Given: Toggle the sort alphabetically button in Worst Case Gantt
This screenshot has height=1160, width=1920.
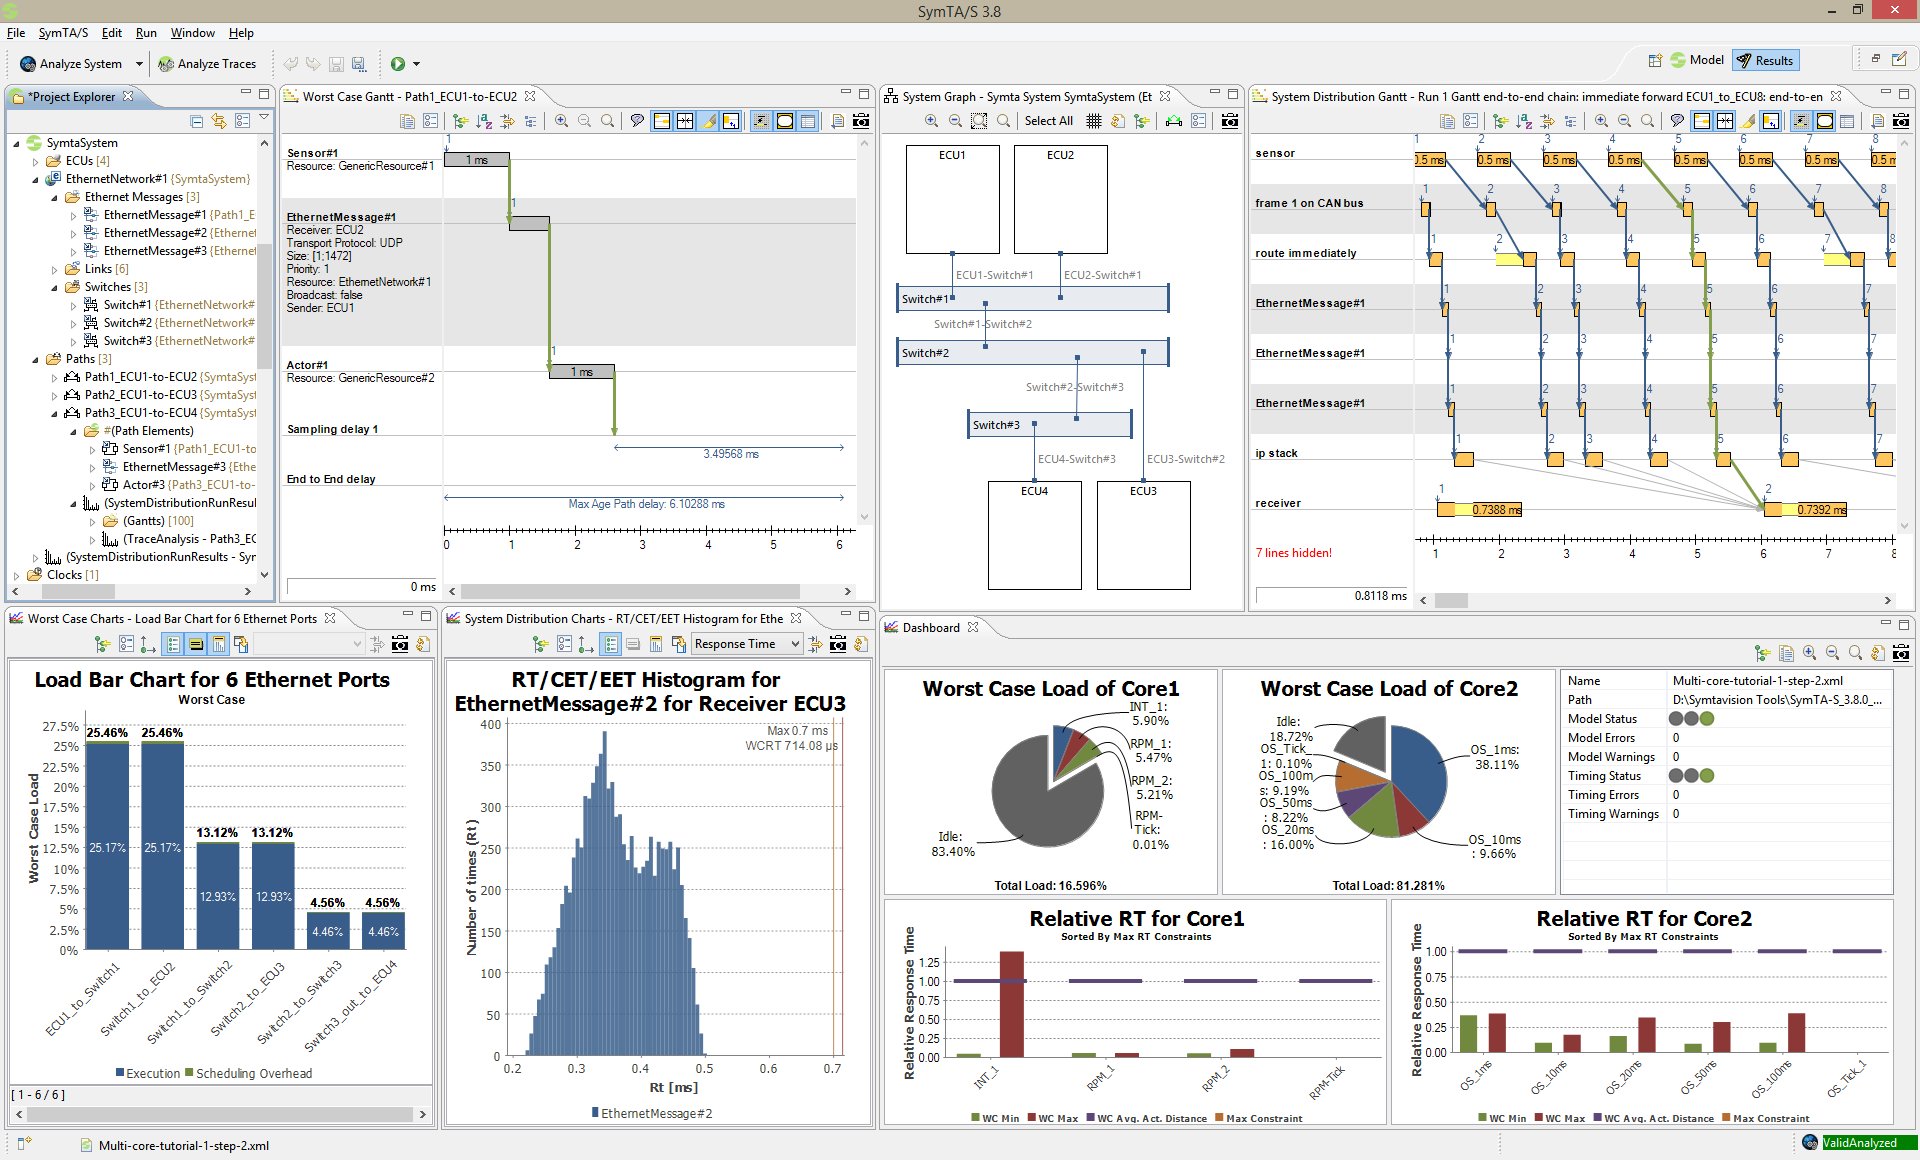Looking at the screenshot, I should coord(484,121).
